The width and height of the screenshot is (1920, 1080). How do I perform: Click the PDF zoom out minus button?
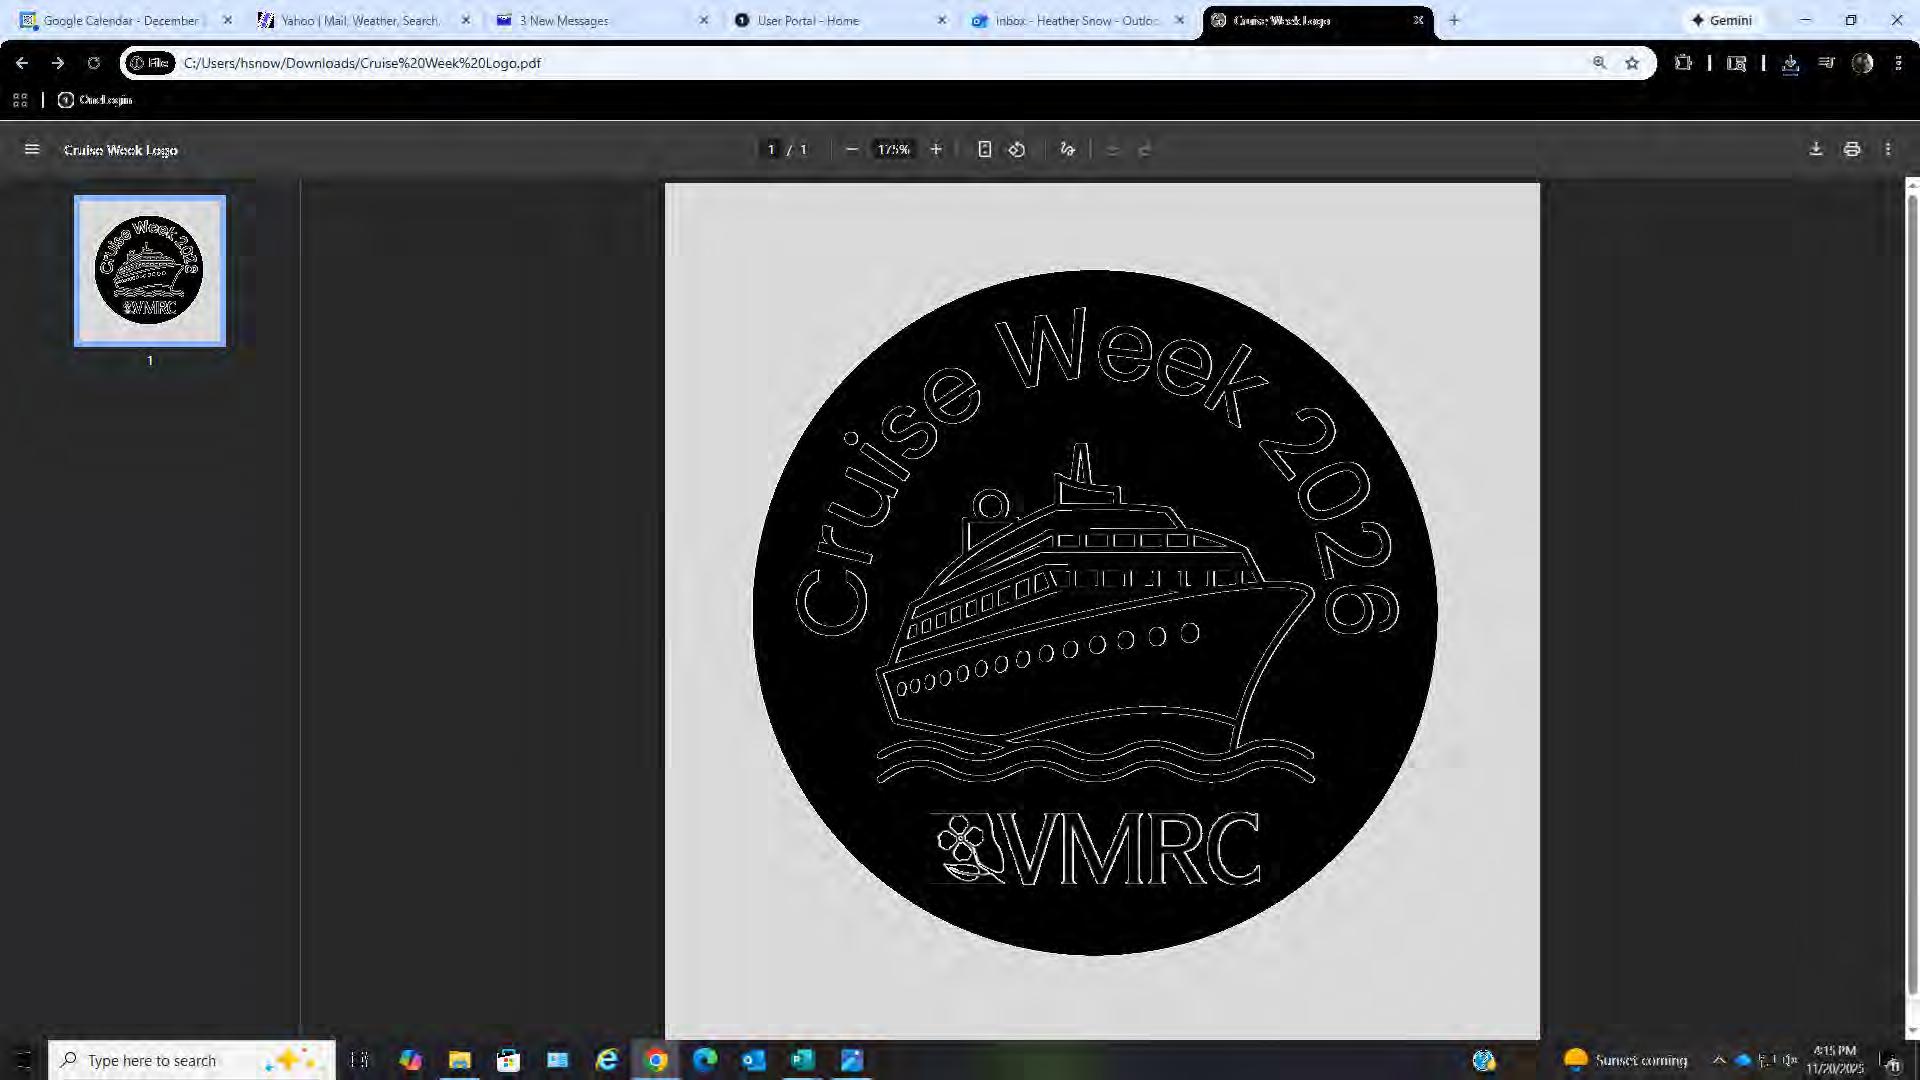[851, 150]
